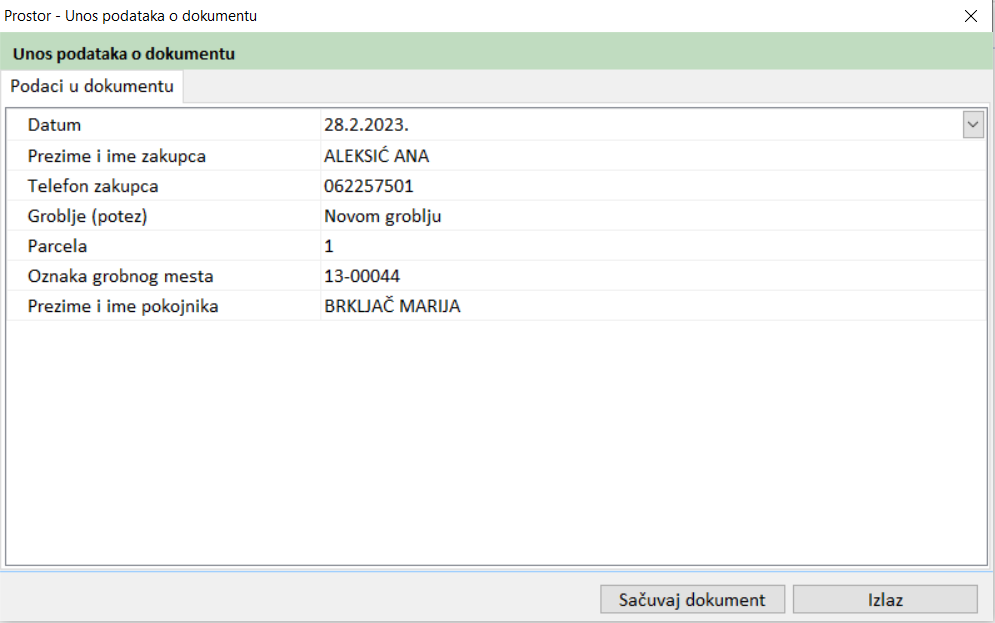Image resolution: width=995 pixels, height=623 pixels.
Task: Click the green Unos podataka o dokumentu header
Action: pos(124,53)
